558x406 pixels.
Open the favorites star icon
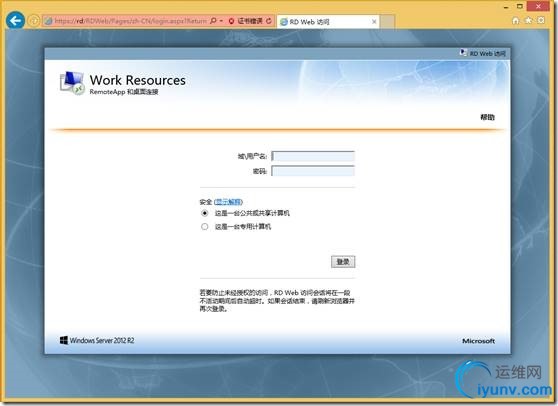tap(528, 20)
